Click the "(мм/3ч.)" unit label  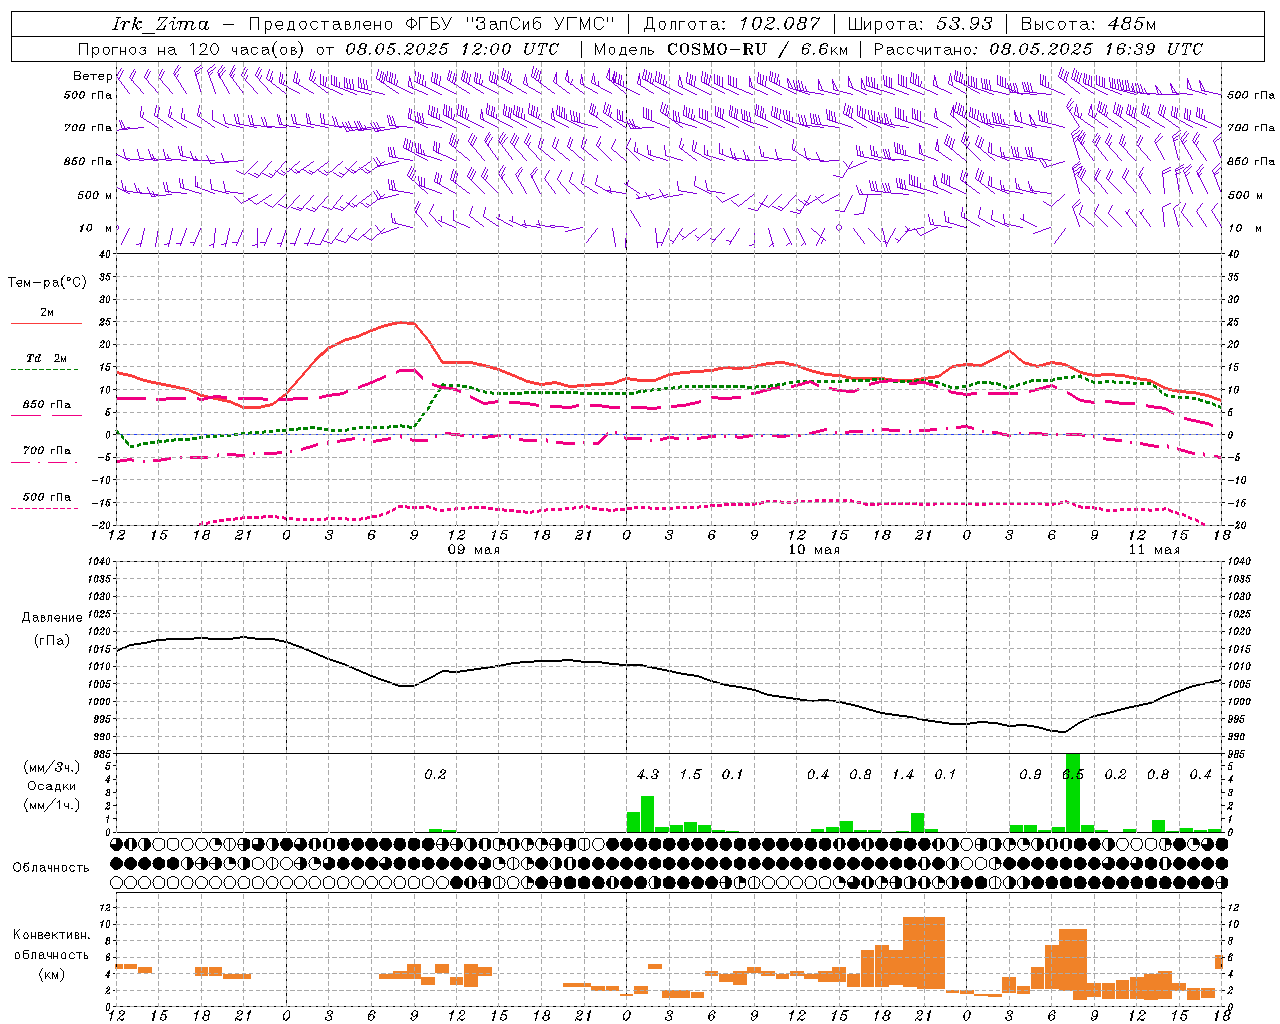coord(52,767)
